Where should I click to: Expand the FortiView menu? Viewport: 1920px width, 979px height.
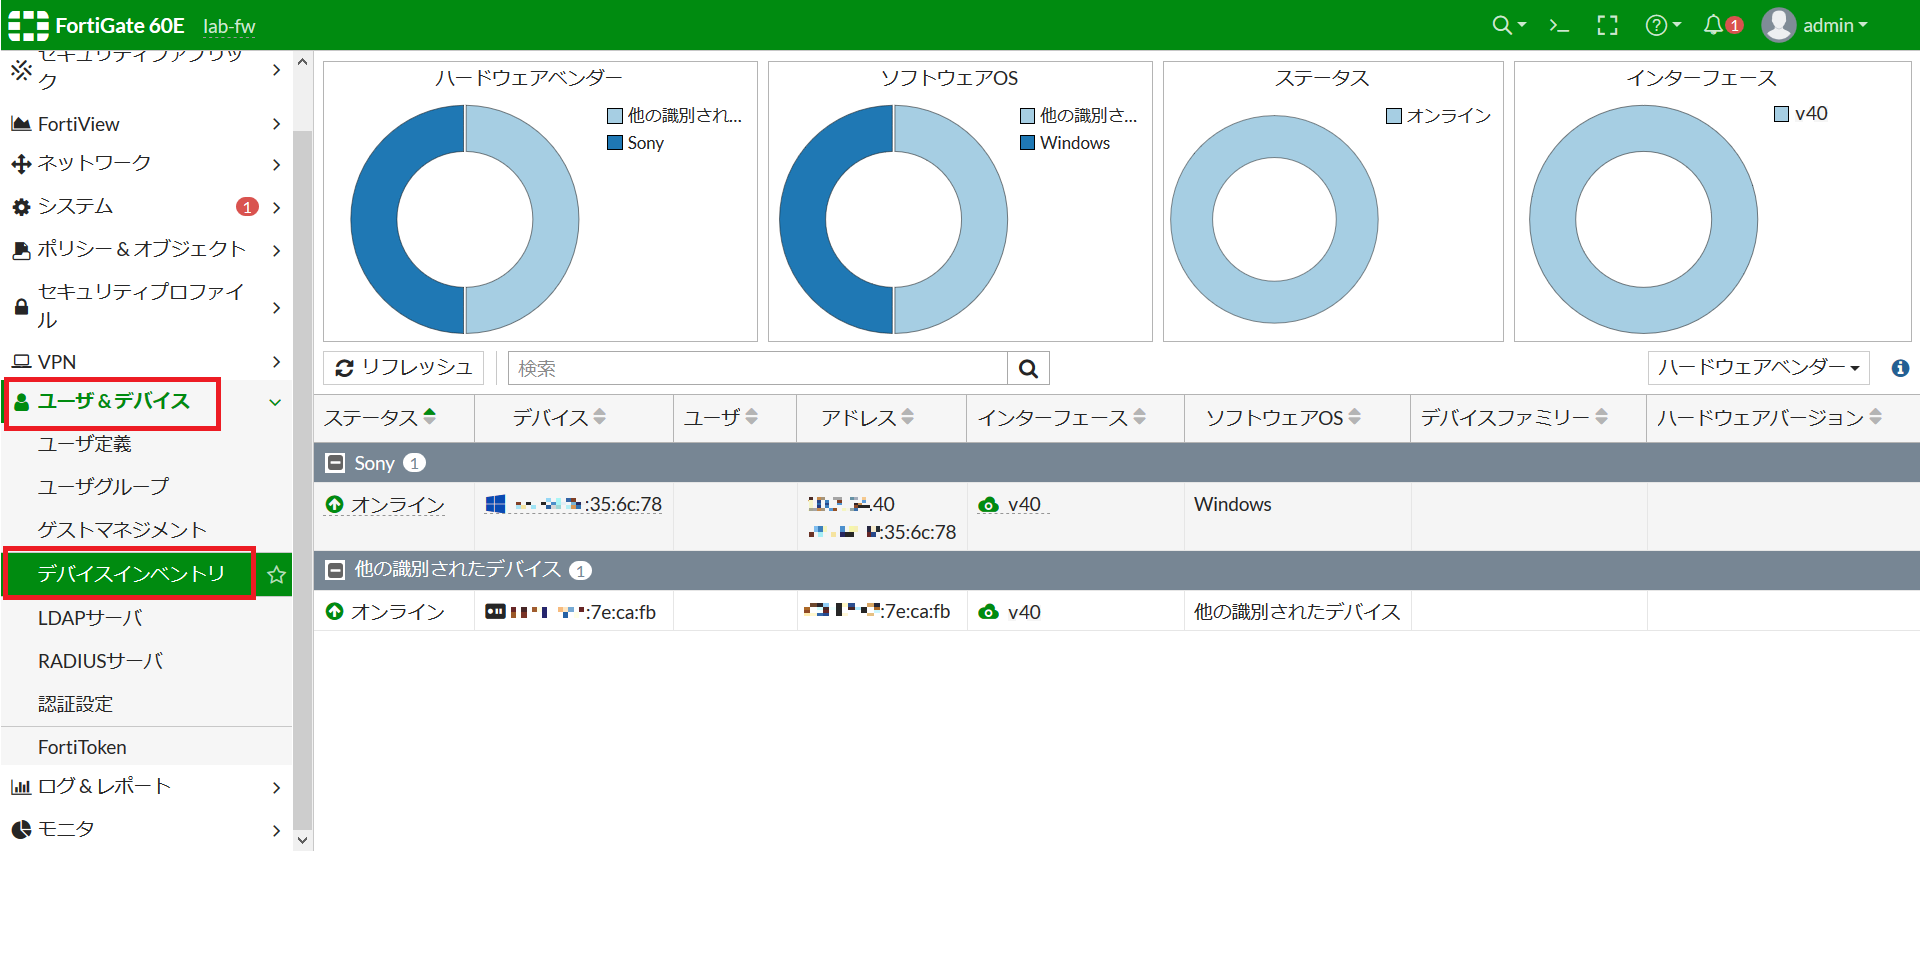pos(146,124)
